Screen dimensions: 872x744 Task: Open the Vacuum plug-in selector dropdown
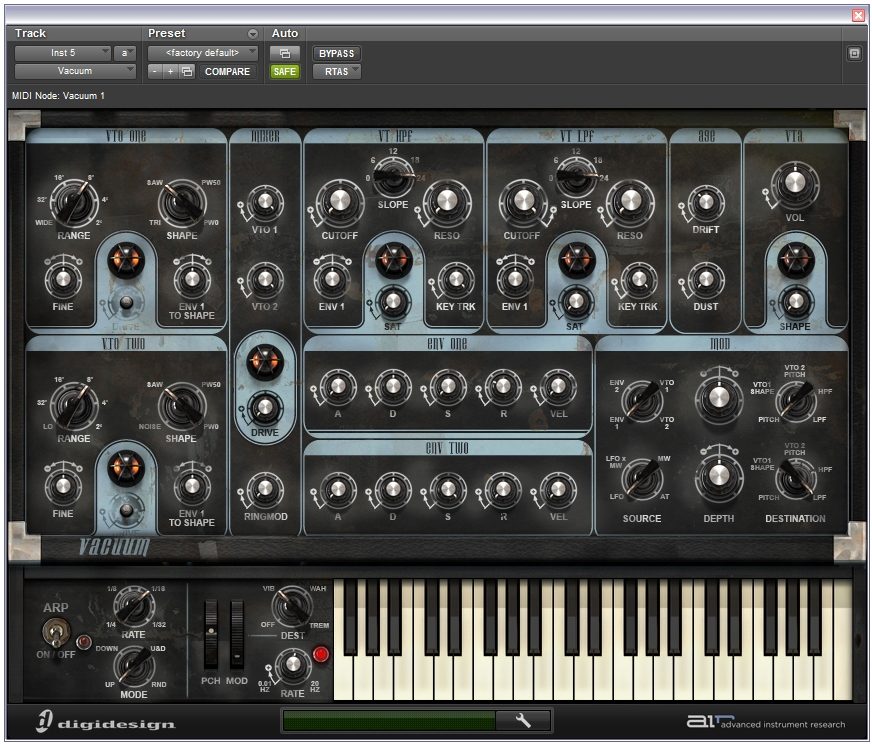(x=75, y=71)
